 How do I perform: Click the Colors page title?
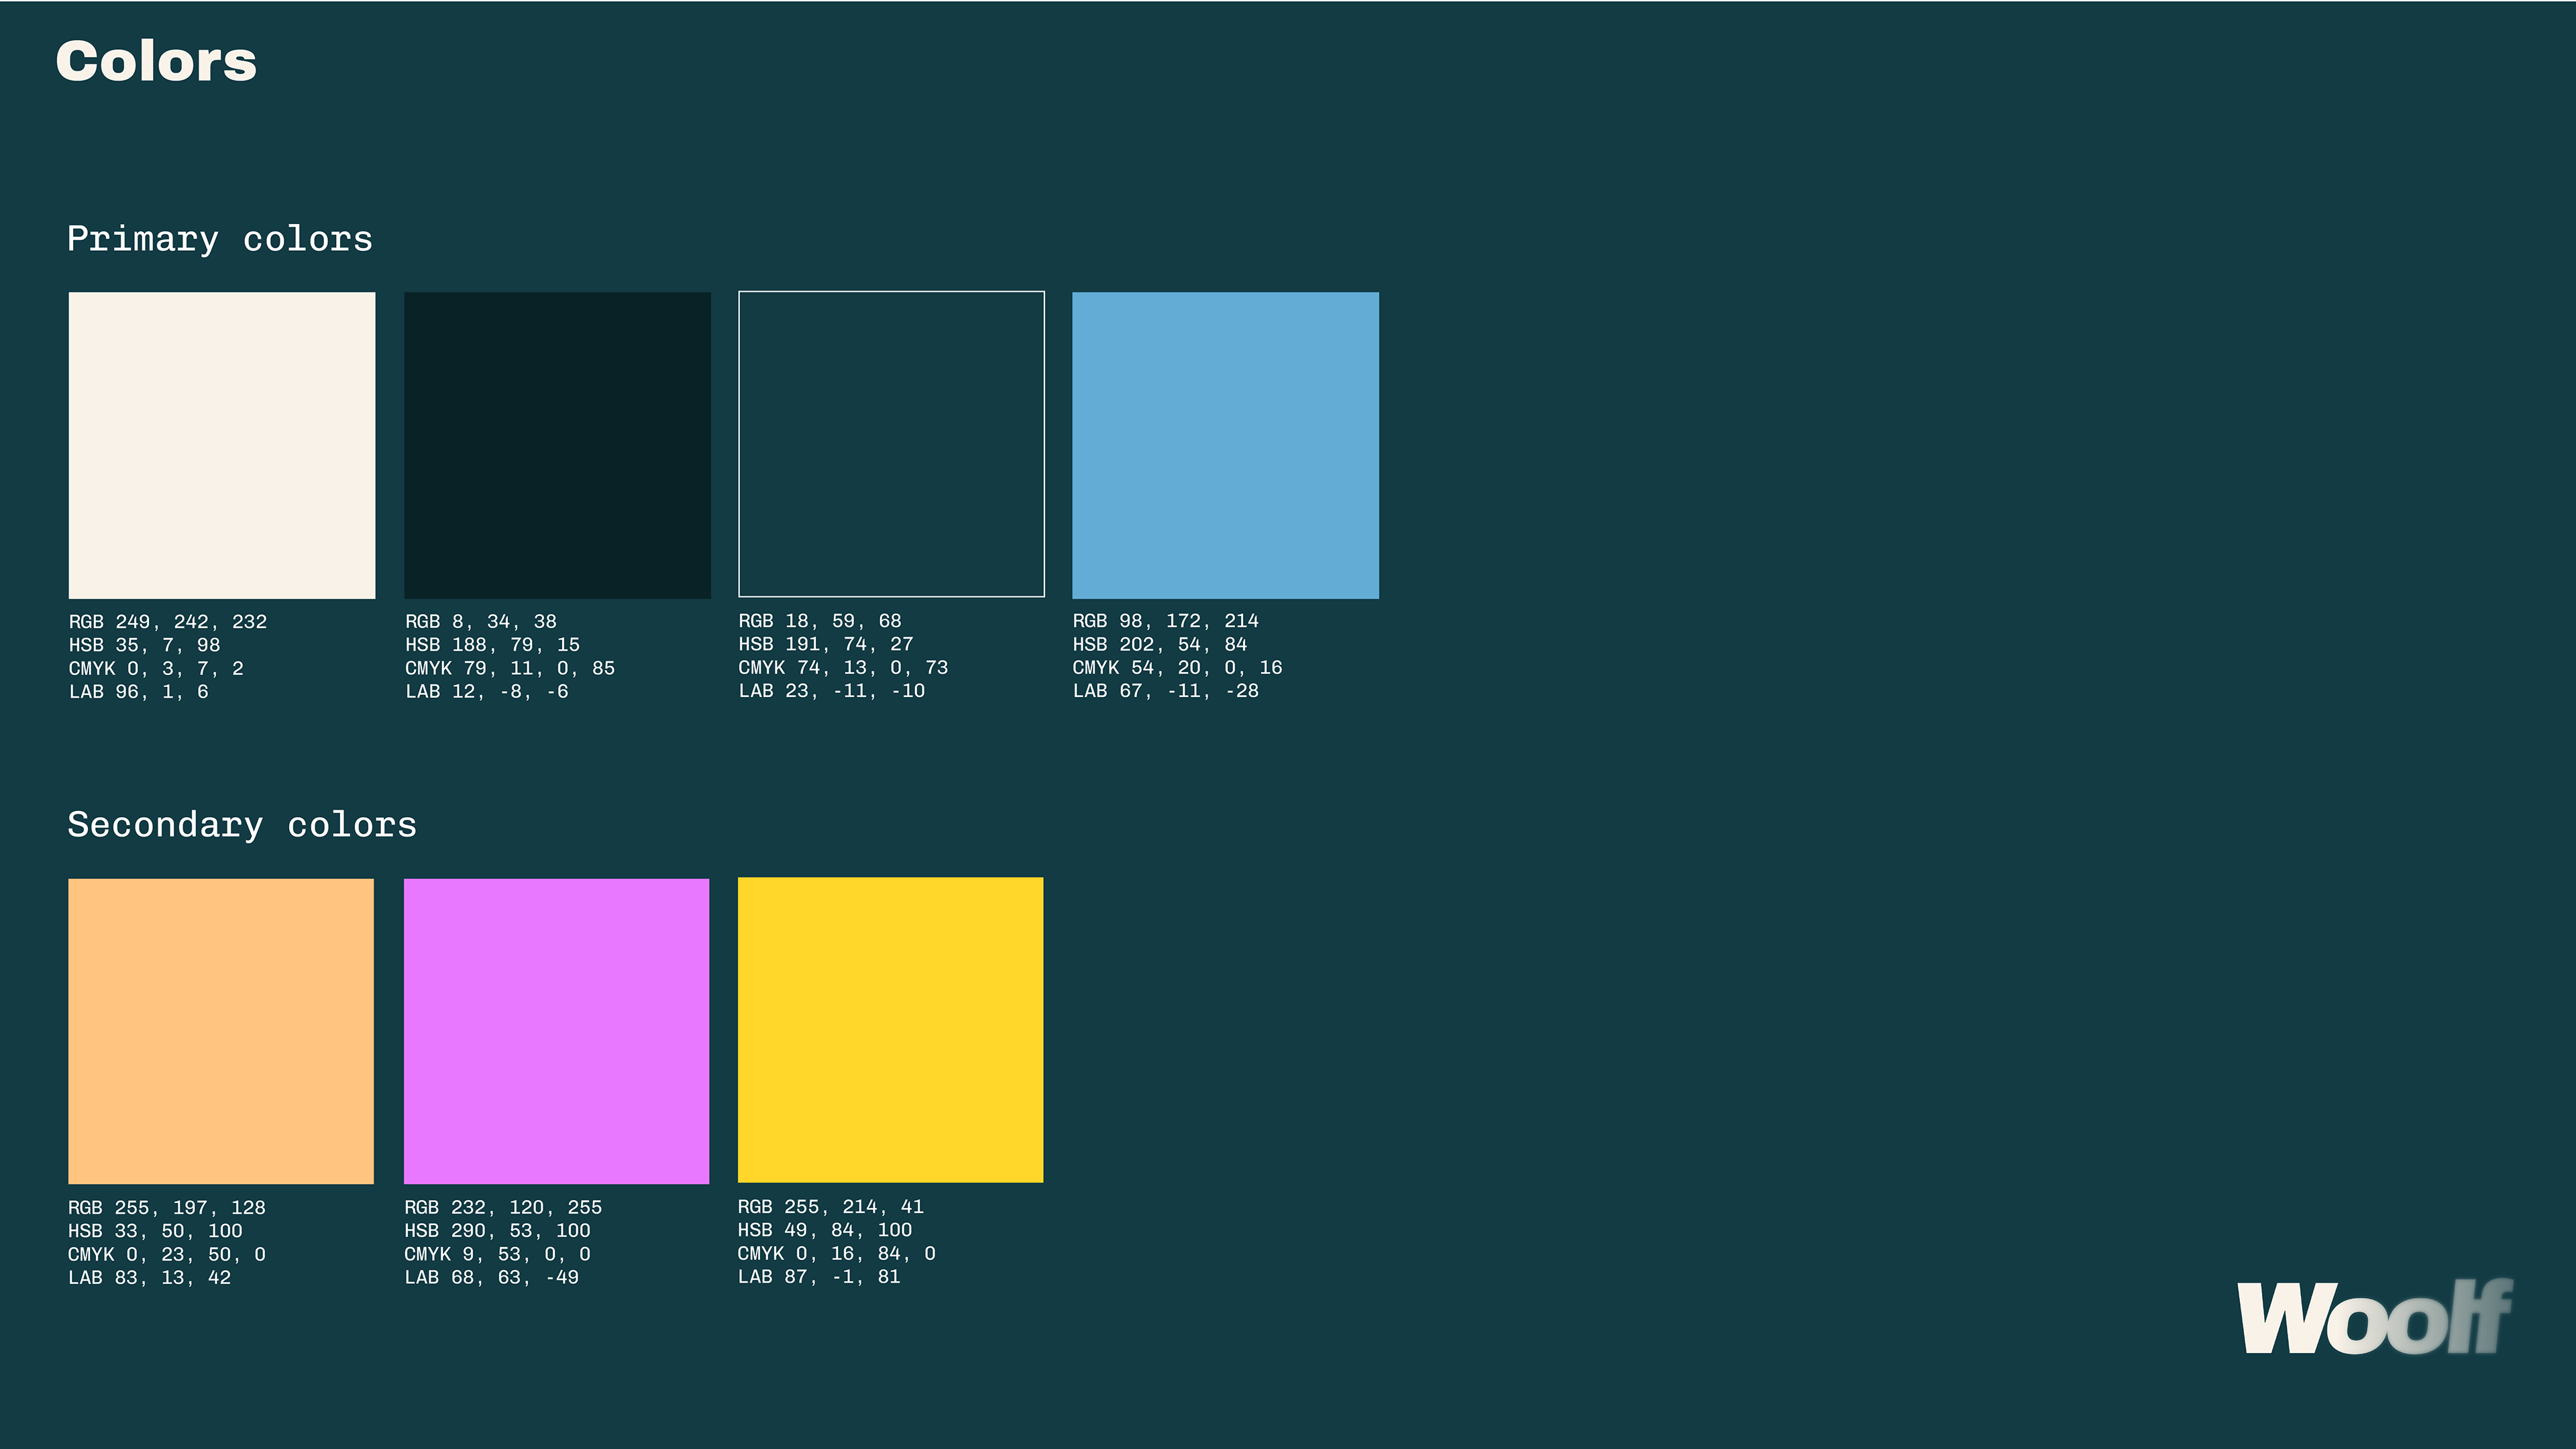(x=156, y=61)
